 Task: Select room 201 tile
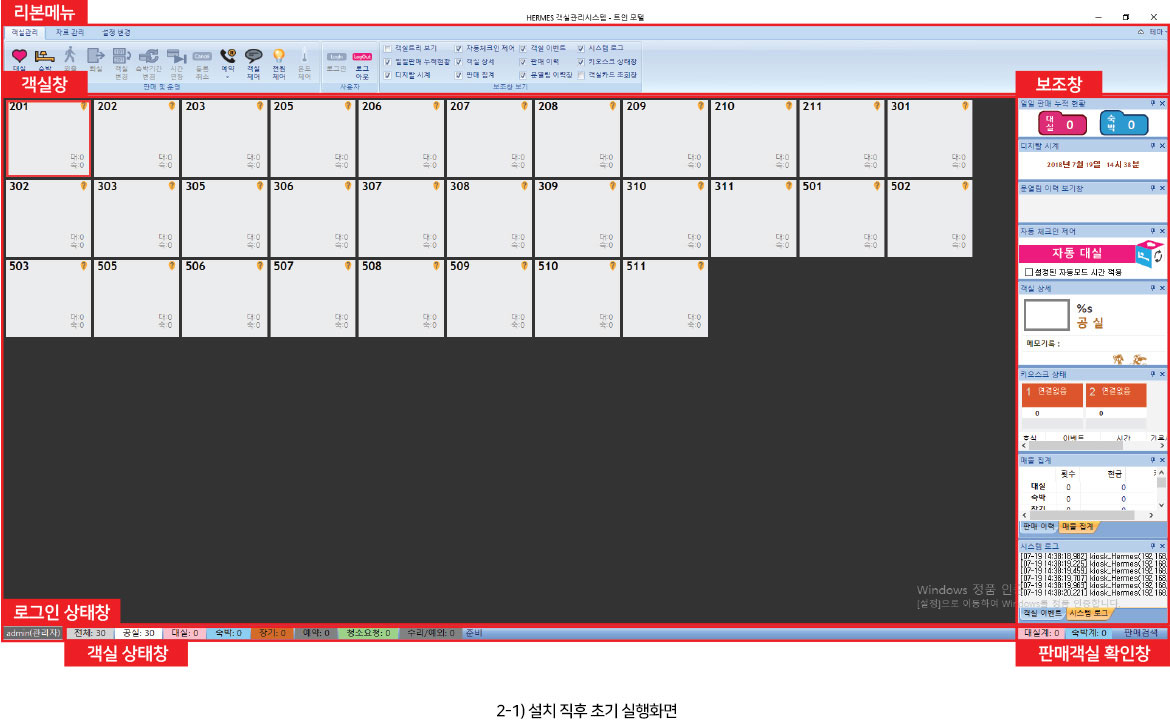[x=49, y=139]
